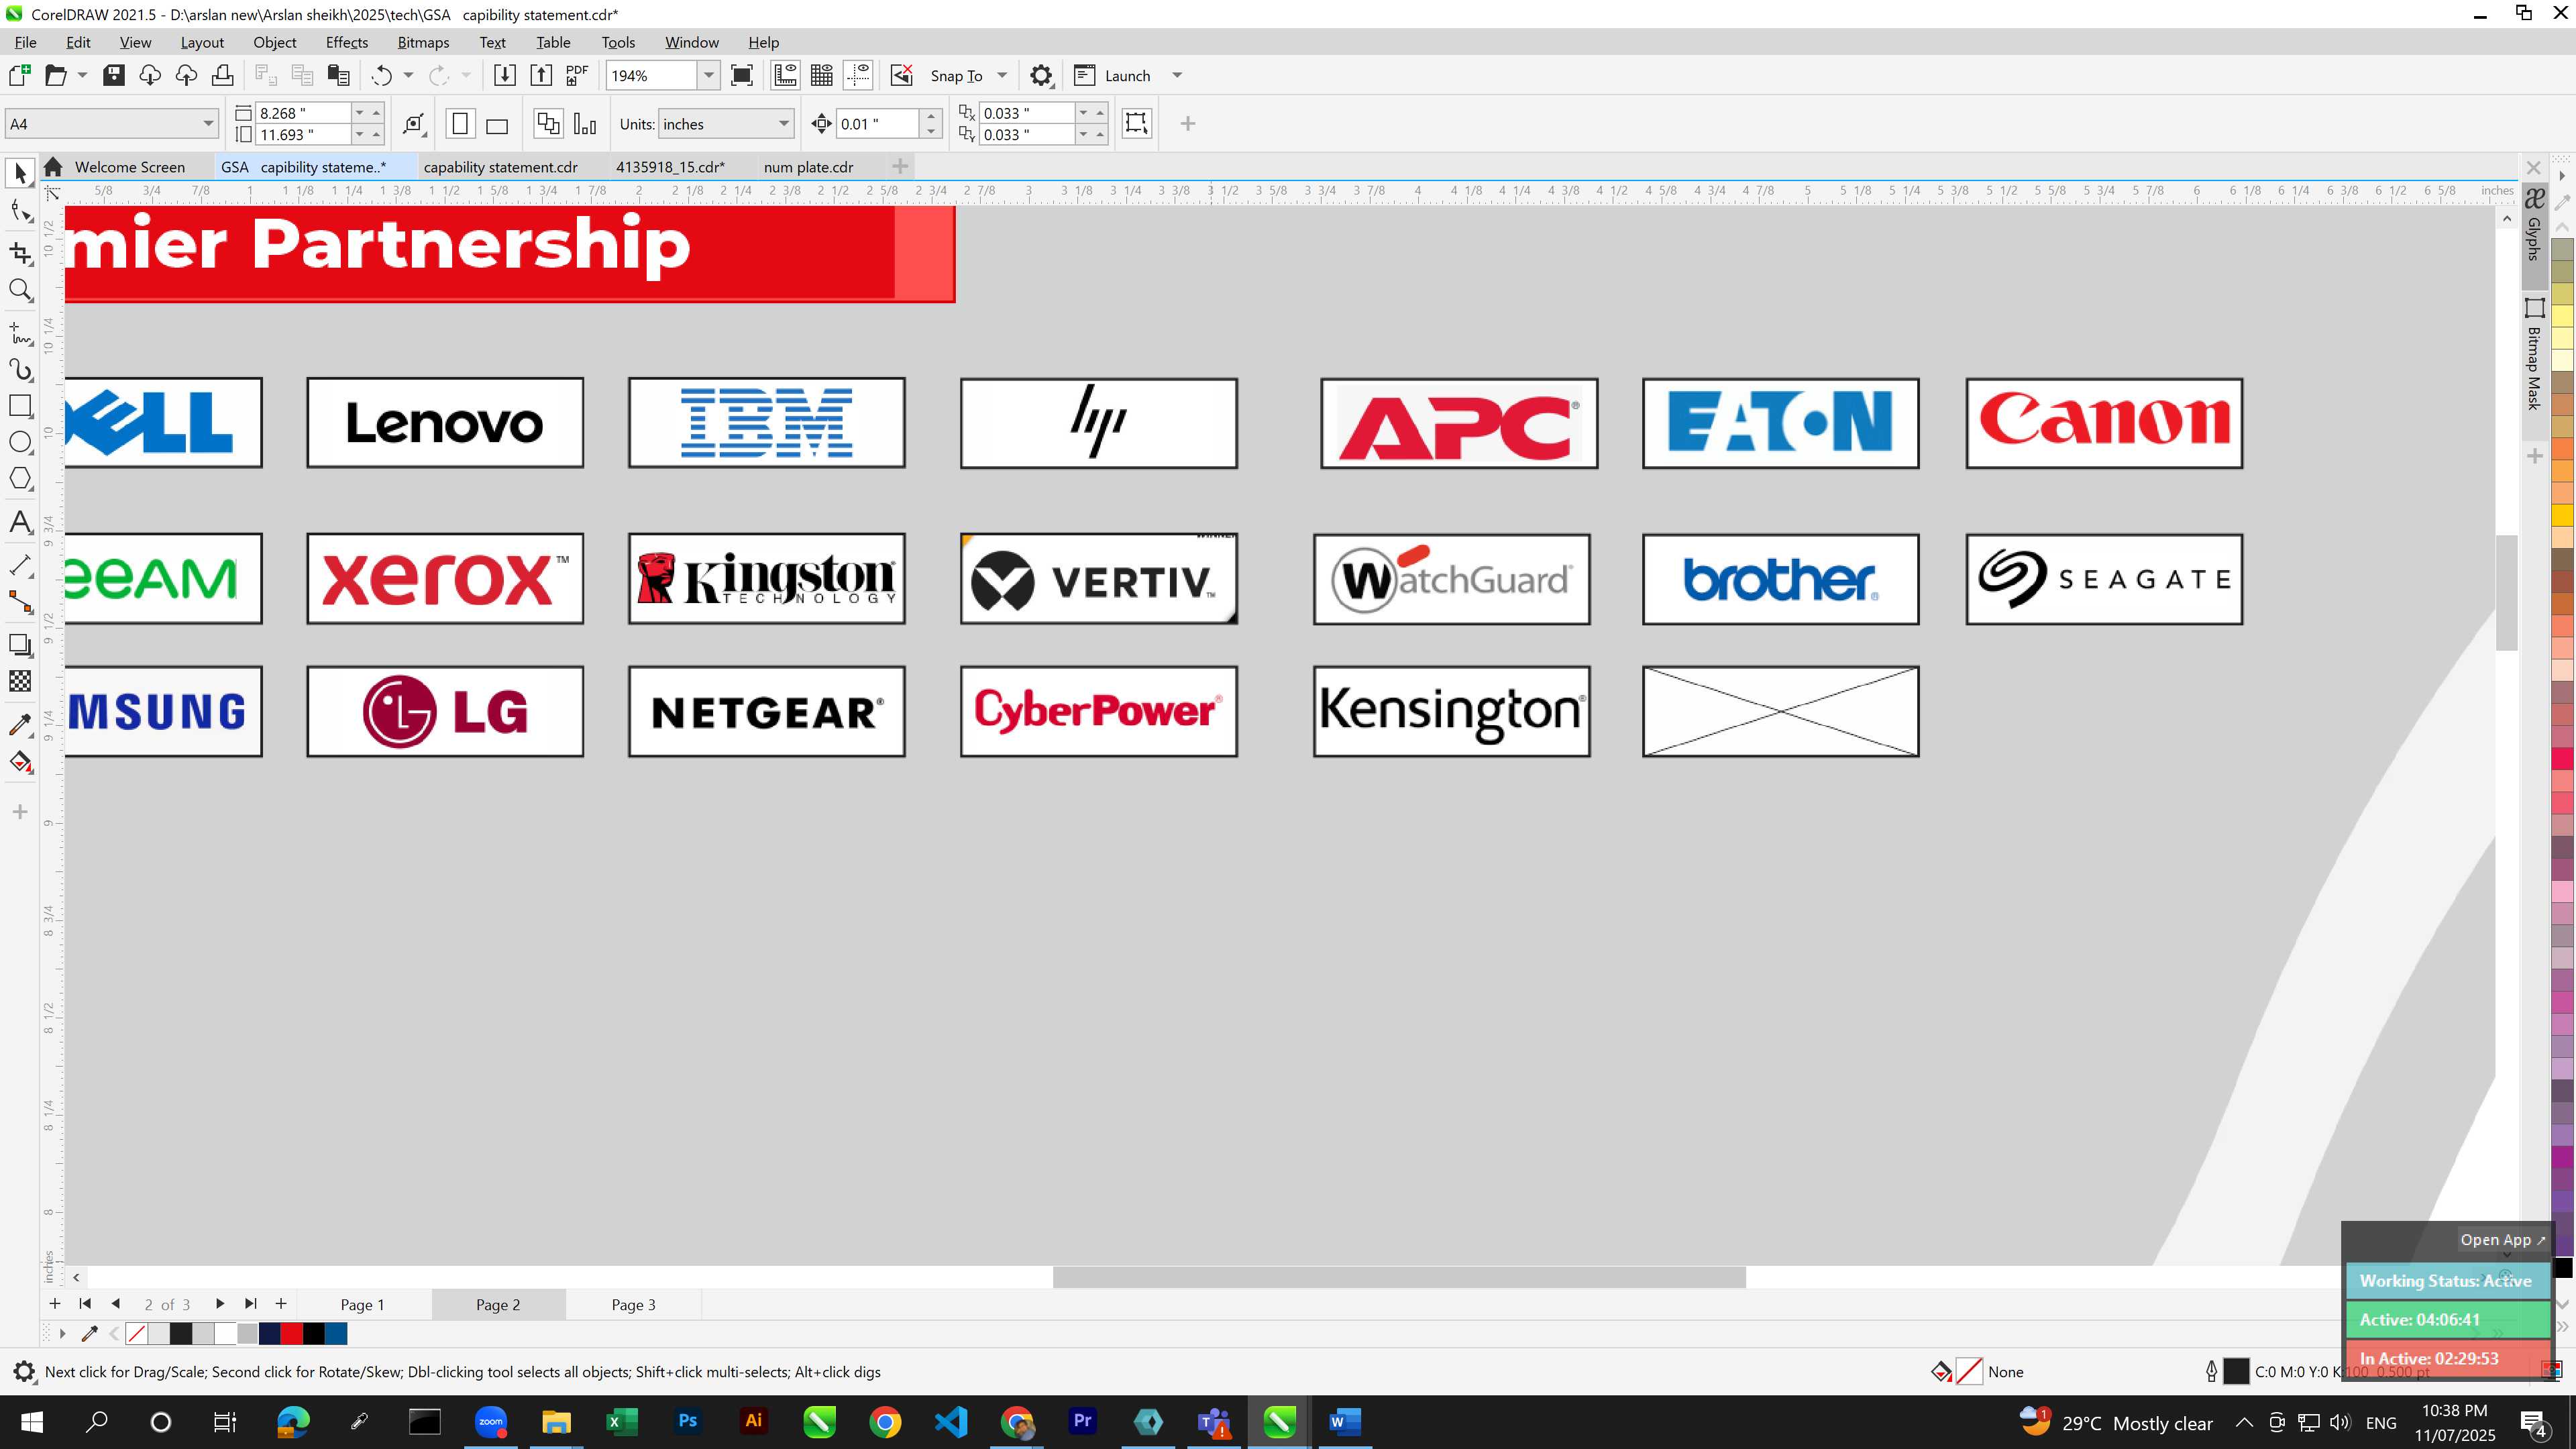The image size is (2576, 1449).
Task: Switch to capability statement.cdr tab
Action: click(500, 167)
